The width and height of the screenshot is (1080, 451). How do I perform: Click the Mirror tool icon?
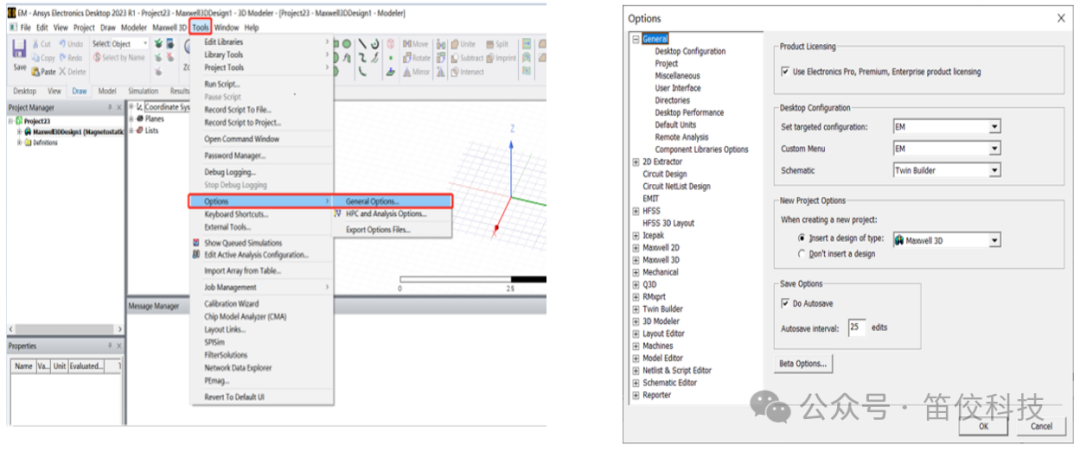pyautogui.click(x=407, y=72)
